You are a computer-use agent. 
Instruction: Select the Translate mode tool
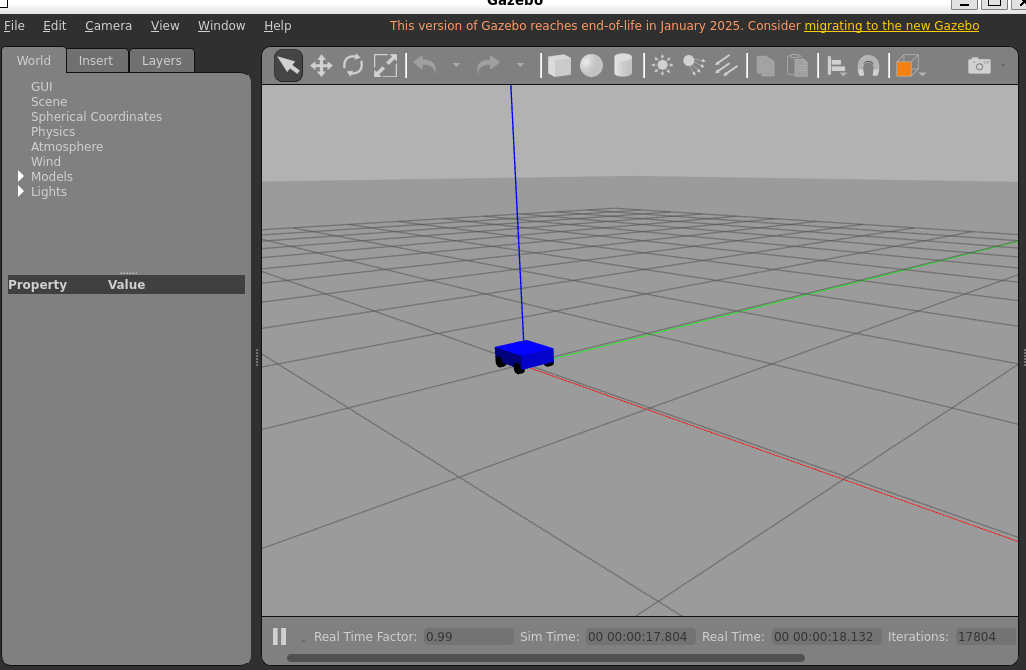[x=321, y=66]
